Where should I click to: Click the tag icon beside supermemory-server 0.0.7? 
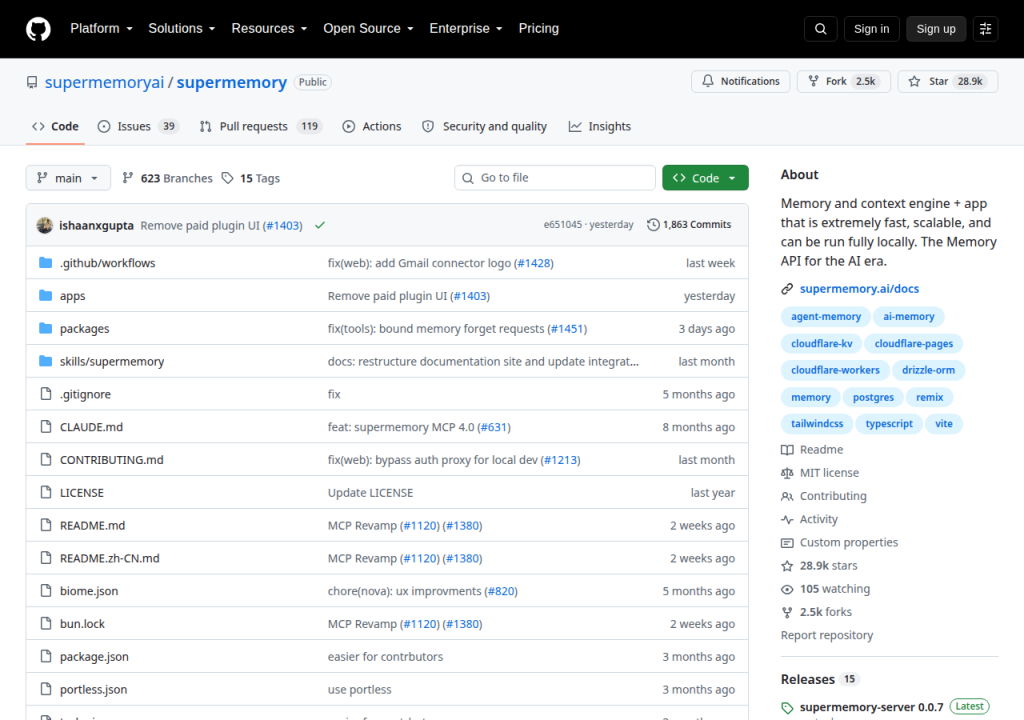[787, 708]
